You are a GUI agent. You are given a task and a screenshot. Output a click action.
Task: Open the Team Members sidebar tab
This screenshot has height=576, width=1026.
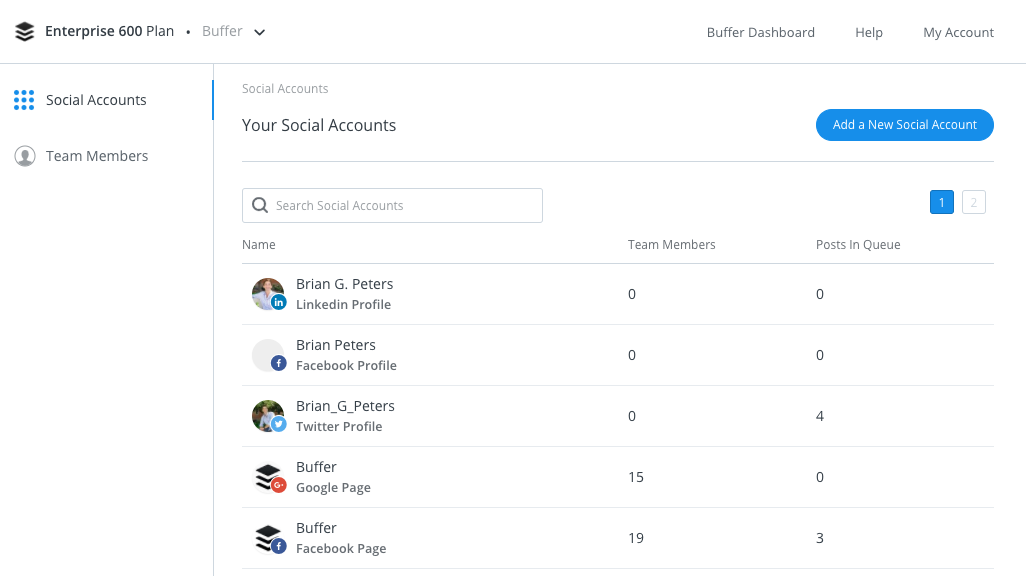(x=97, y=156)
